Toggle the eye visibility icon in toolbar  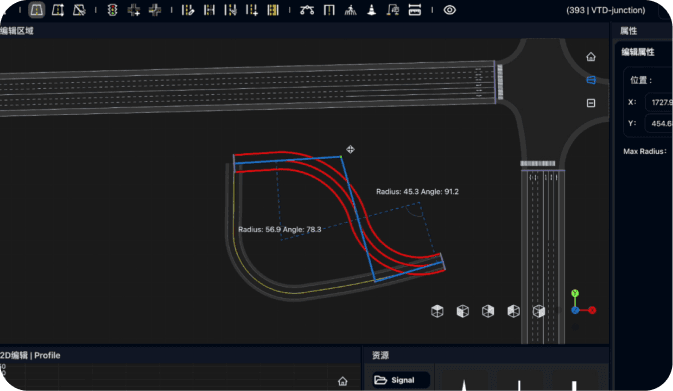449,10
